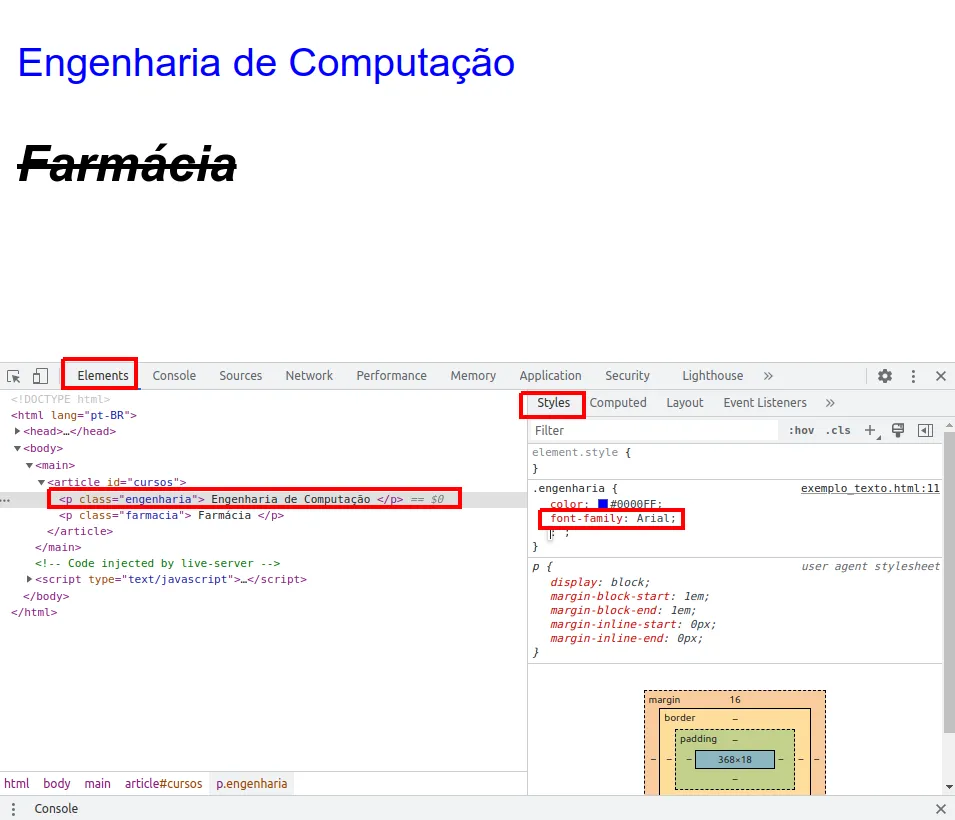This screenshot has width=955, height=820.
Task: Open the Console drawer three-dot menu
Action: tap(13, 809)
